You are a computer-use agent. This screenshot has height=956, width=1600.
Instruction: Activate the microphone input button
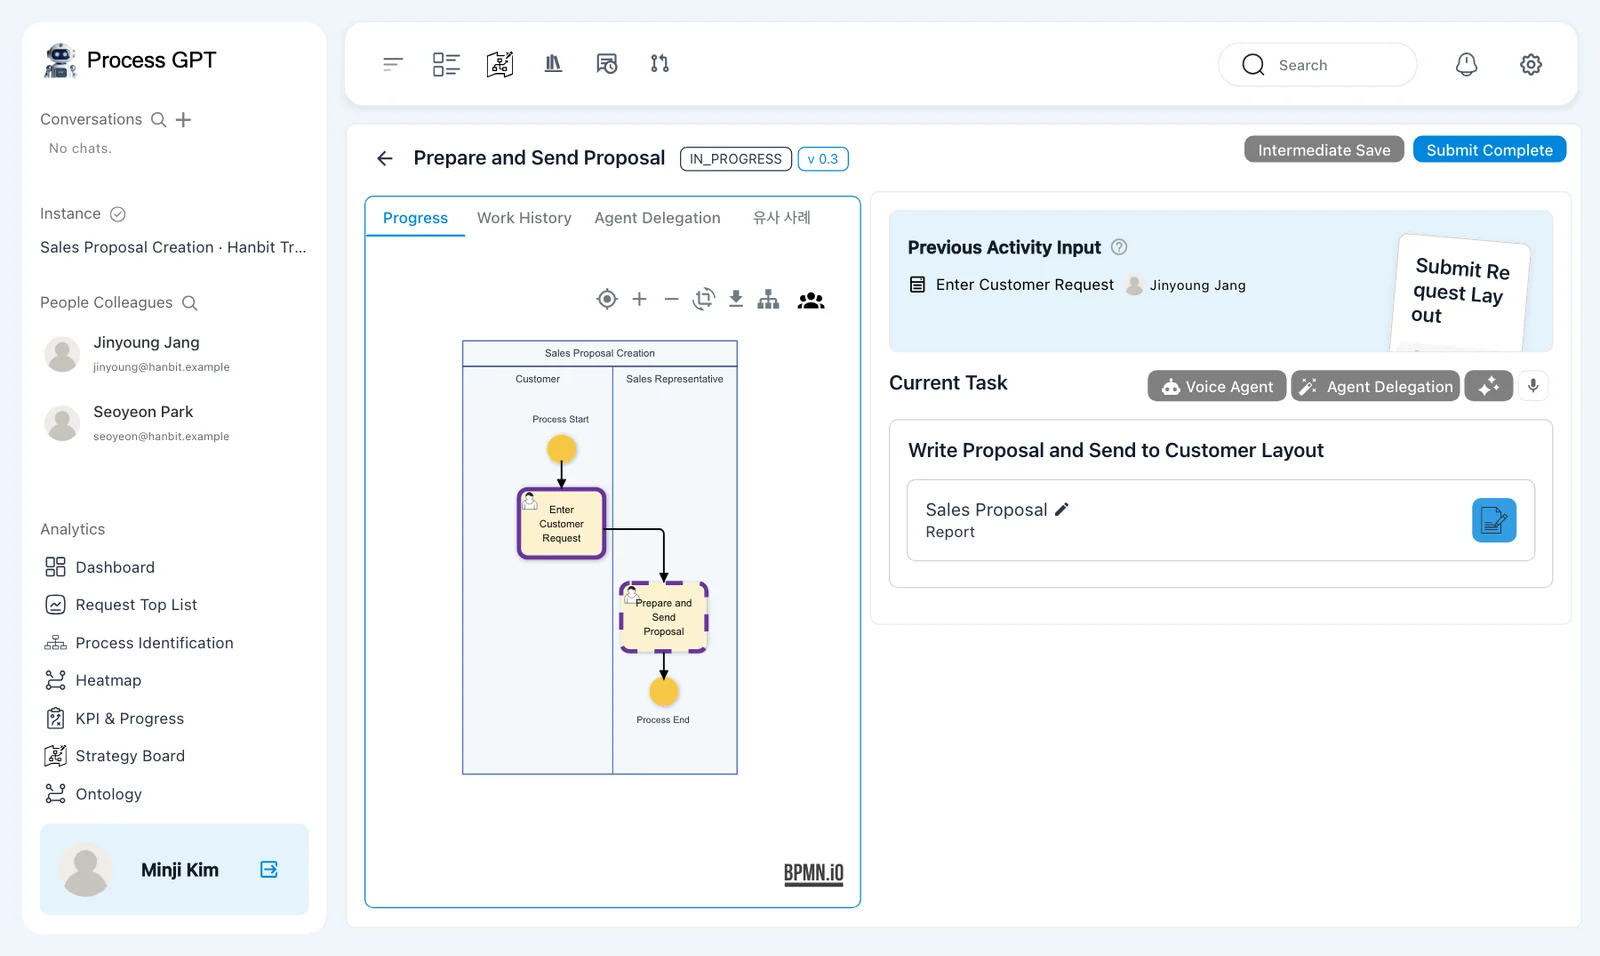click(x=1533, y=386)
